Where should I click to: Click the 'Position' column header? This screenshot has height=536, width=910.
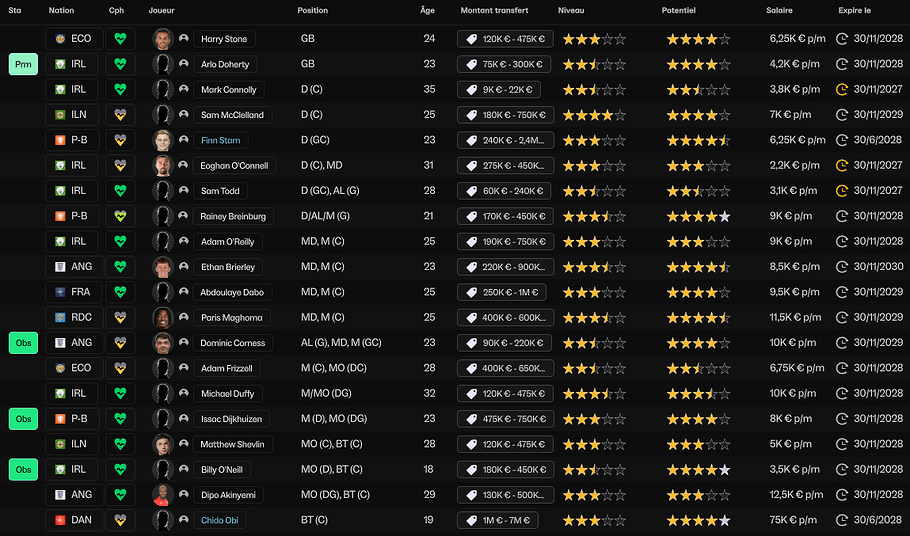312,11
